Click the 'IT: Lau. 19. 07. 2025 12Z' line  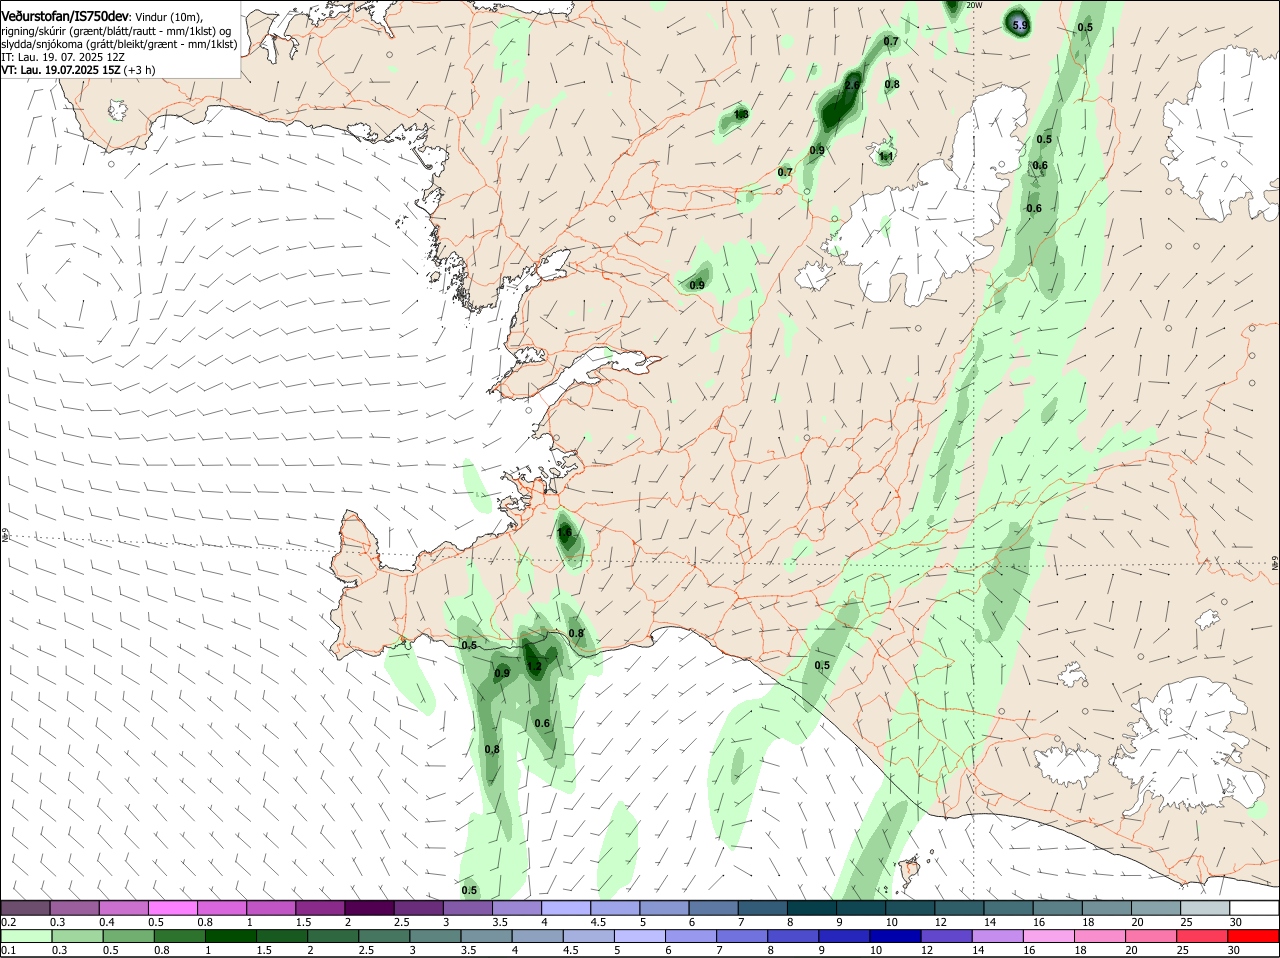63,57
